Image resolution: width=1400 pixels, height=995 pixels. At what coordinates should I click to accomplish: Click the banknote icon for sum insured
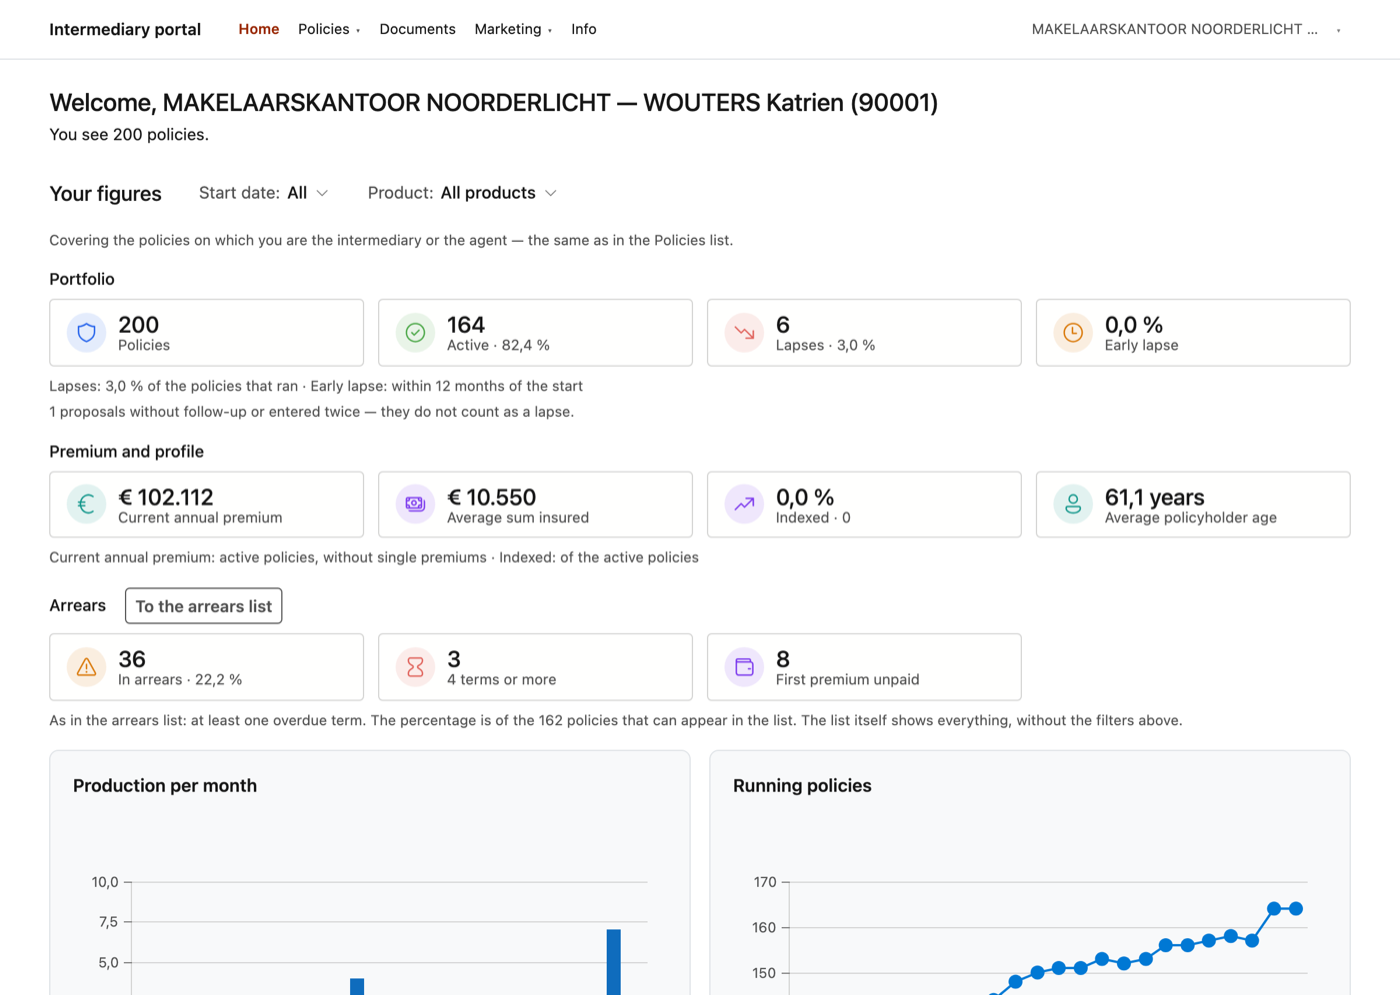416,505
